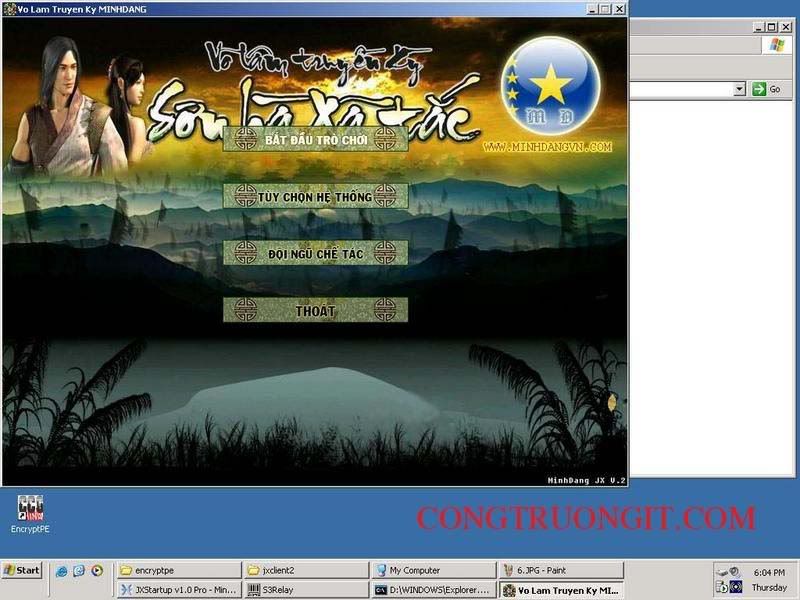Minimize the background explorer window
This screenshot has width=800, height=600.
point(760,27)
